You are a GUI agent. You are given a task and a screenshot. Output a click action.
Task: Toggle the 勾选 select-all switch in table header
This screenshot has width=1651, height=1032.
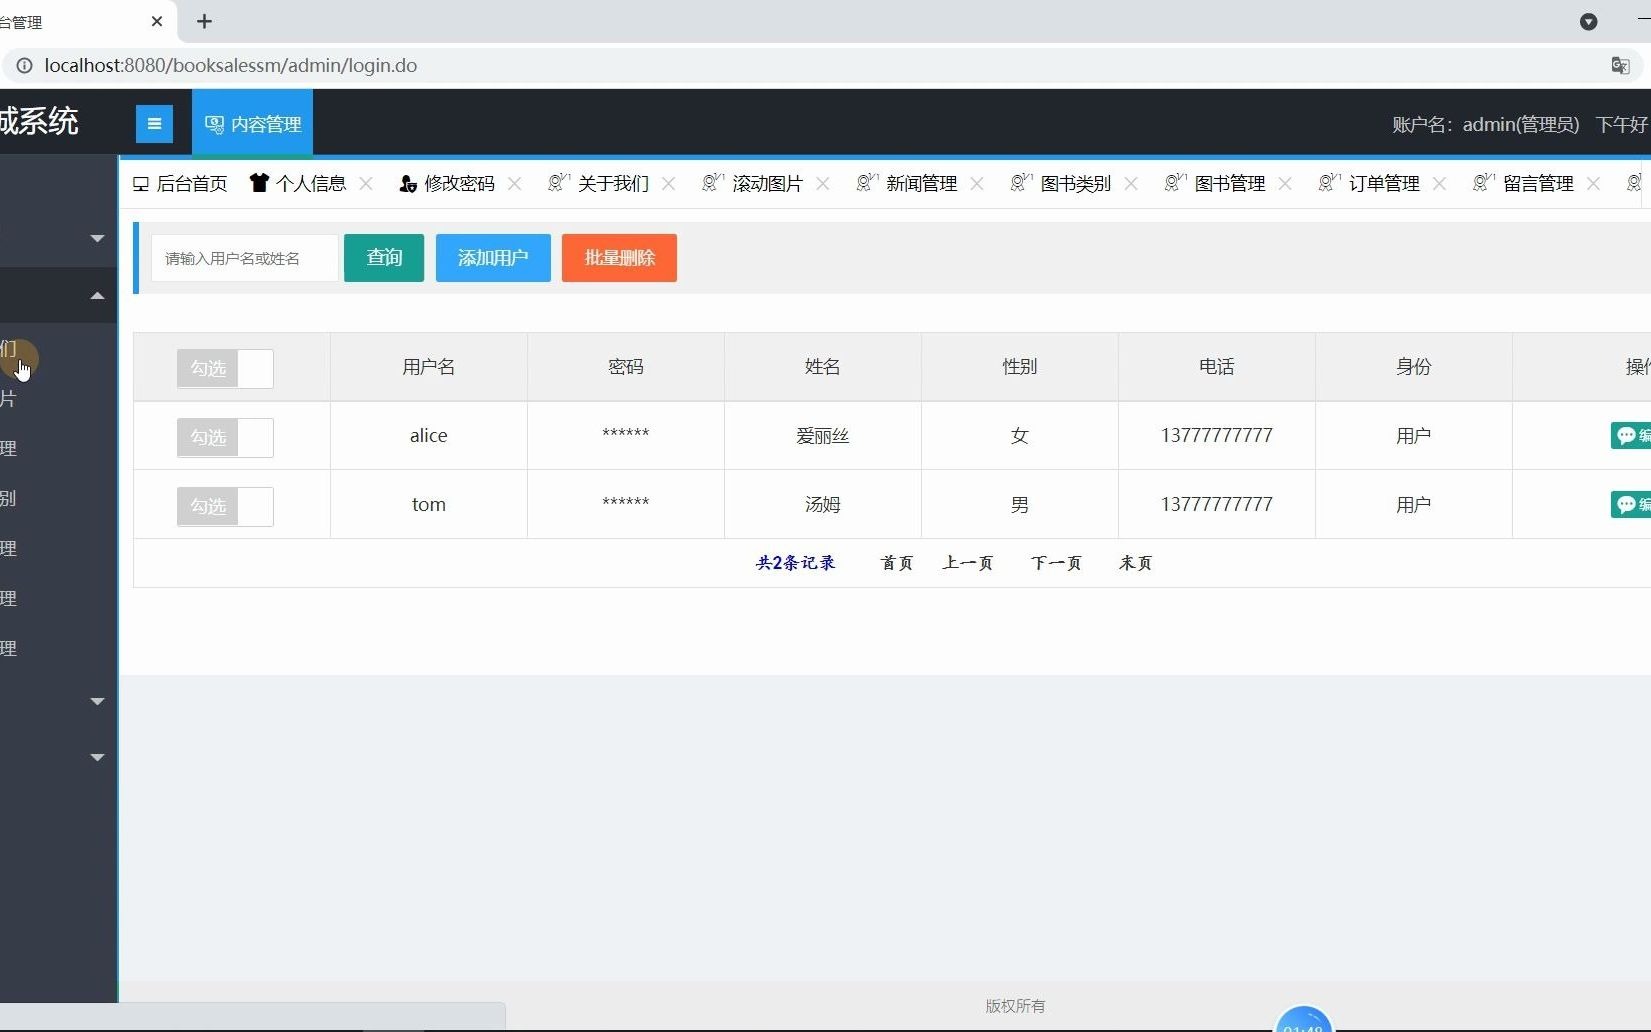pos(224,368)
